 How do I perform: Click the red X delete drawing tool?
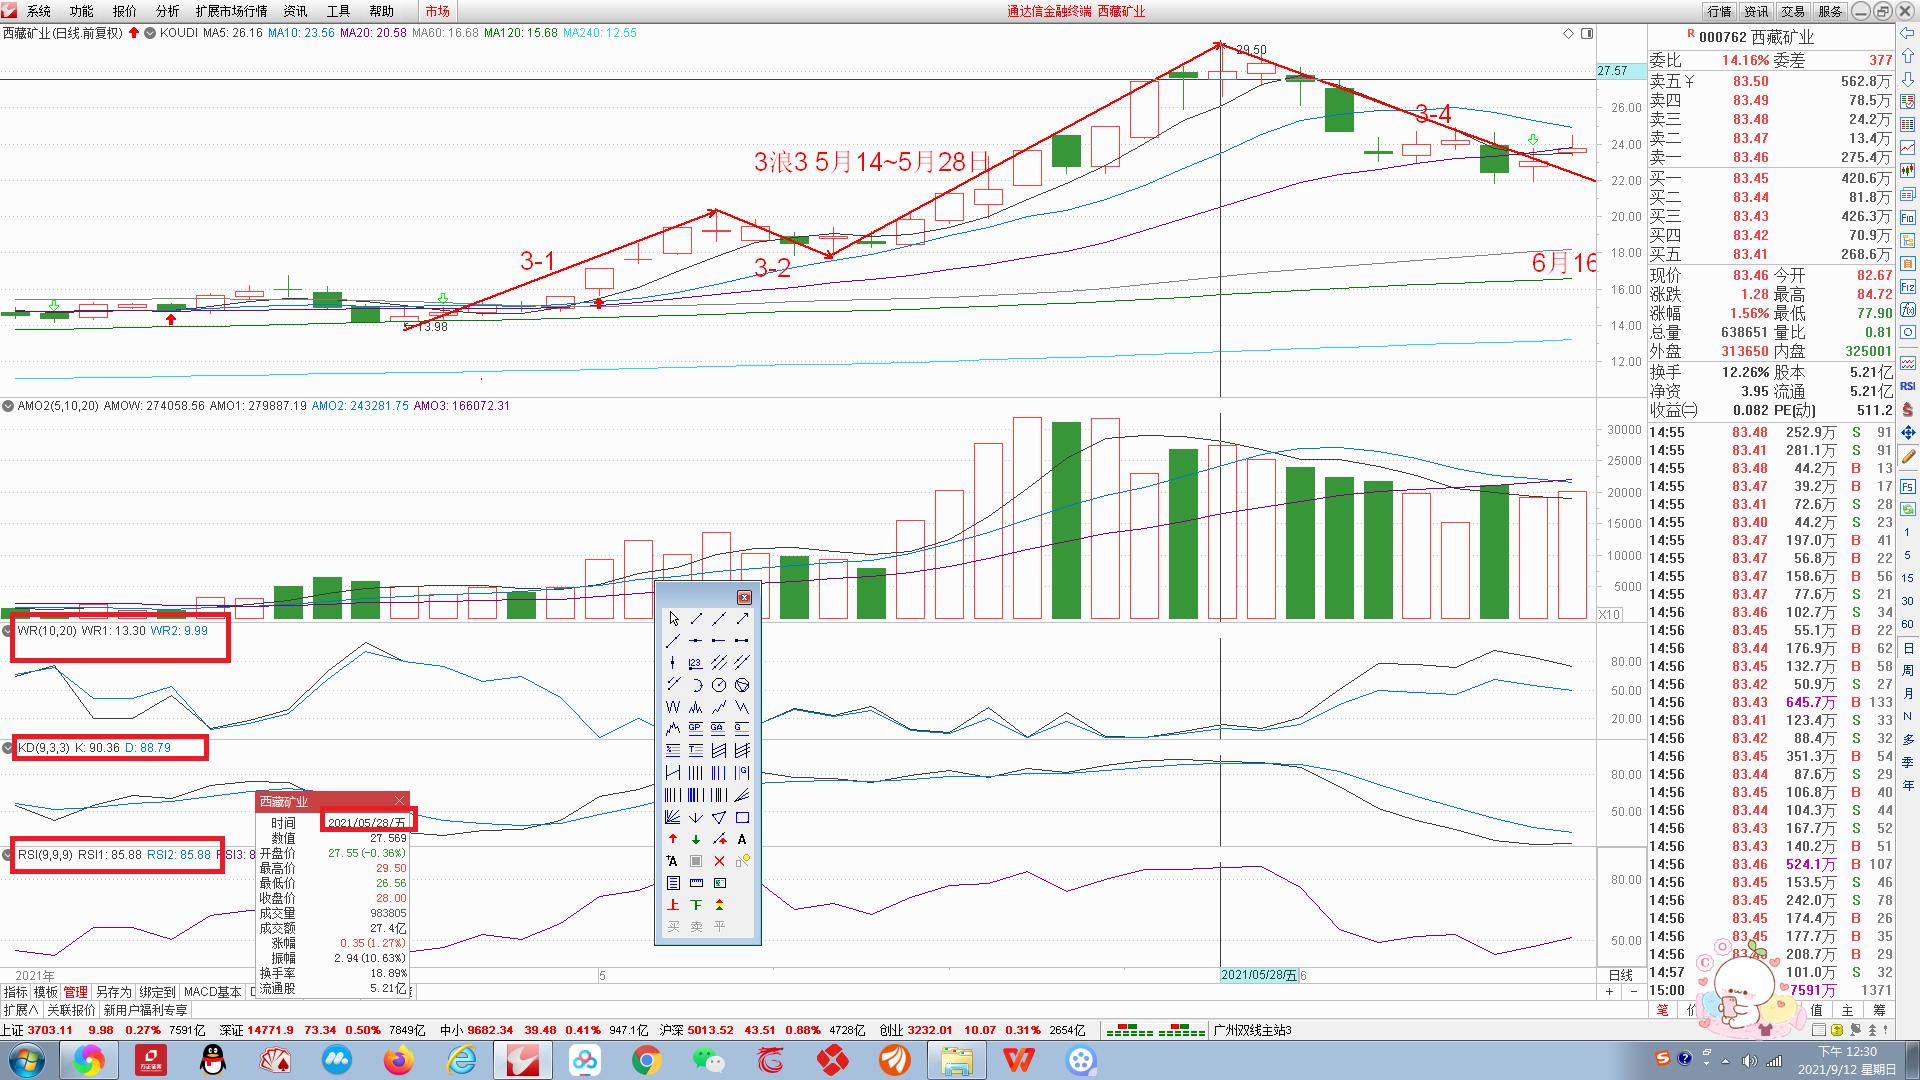tap(719, 861)
